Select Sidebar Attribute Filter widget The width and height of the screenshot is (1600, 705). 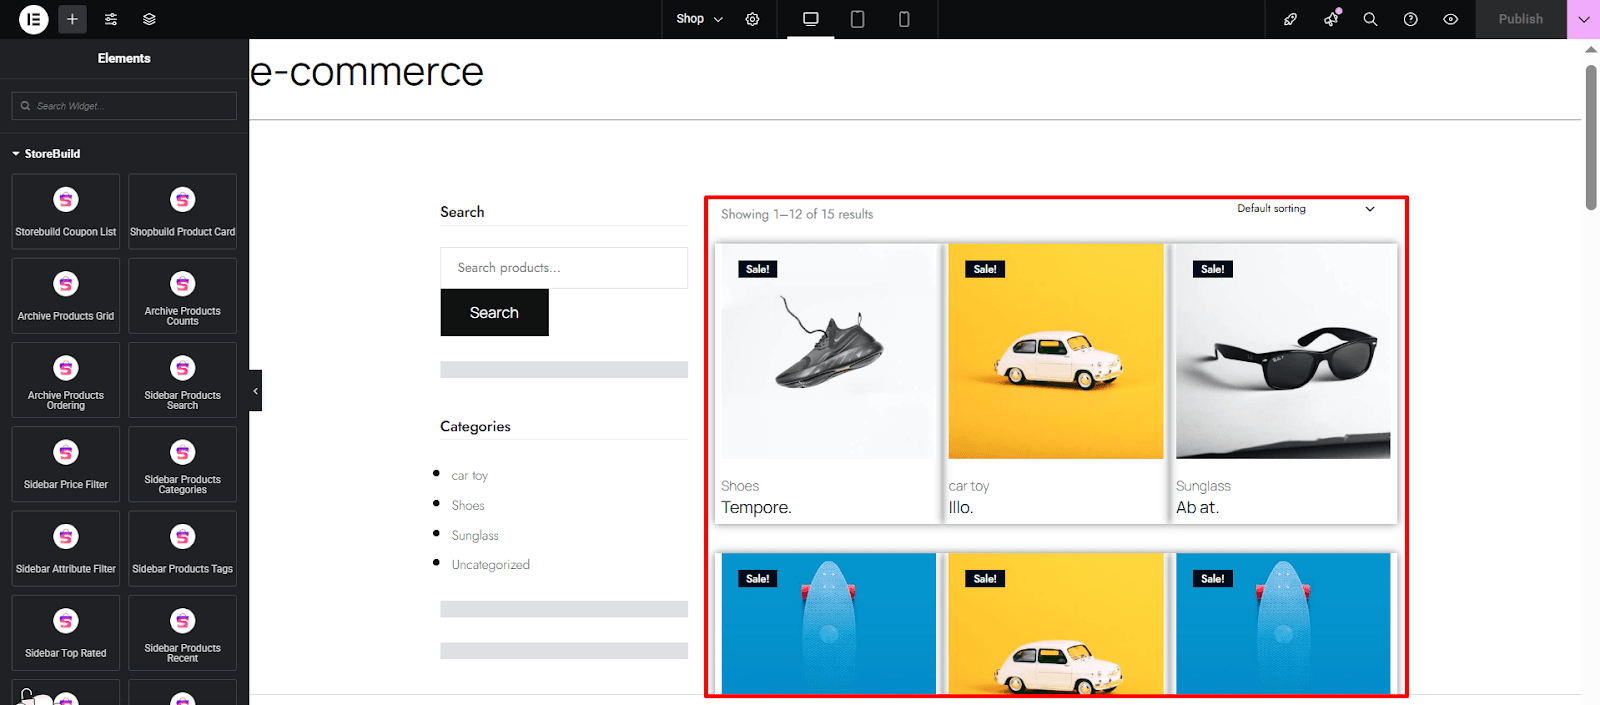(66, 549)
